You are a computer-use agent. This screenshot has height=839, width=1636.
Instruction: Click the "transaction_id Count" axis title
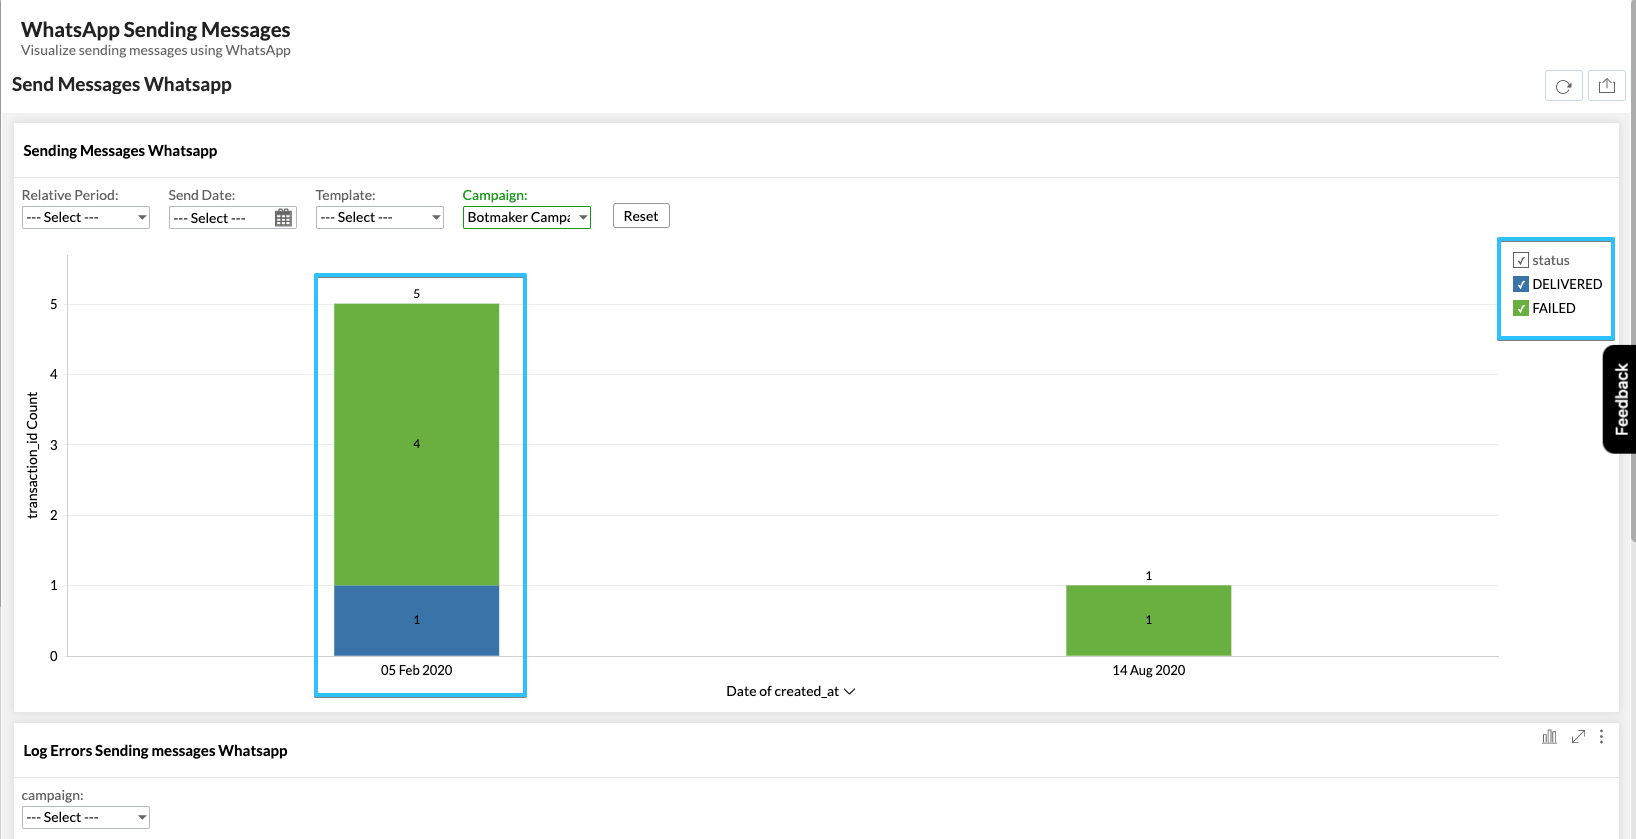(33, 455)
